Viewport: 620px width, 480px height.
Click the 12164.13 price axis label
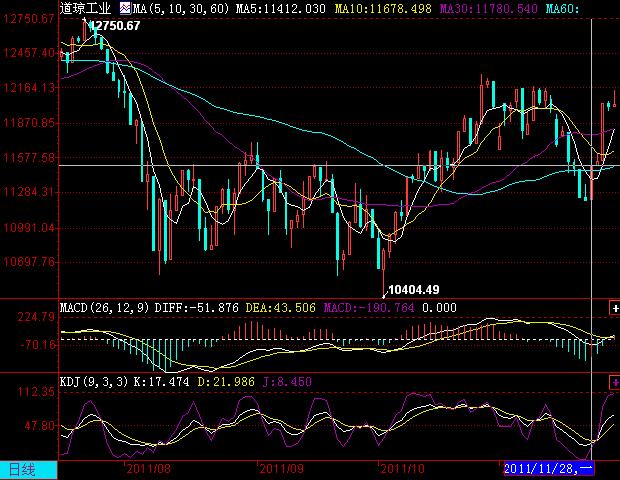pyautogui.click(x=30, y=88)
